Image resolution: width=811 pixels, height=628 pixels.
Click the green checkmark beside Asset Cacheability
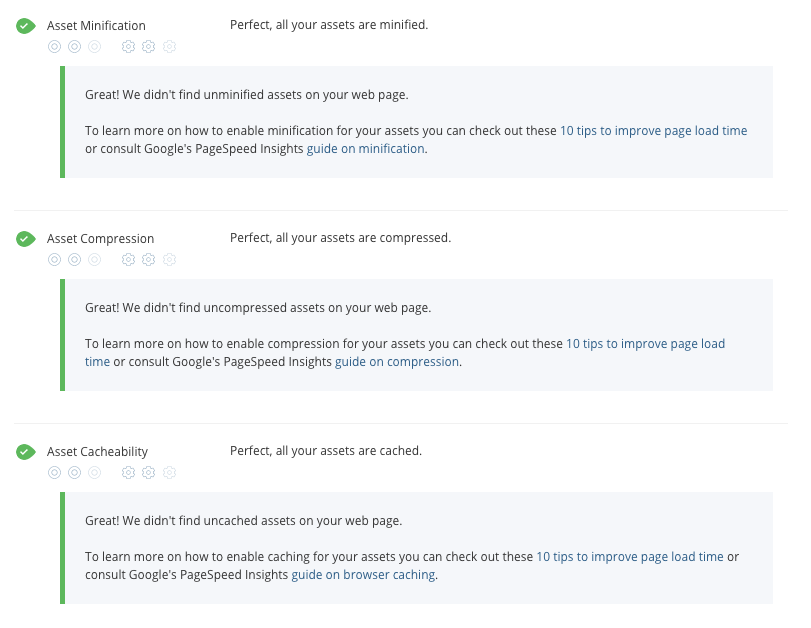click(26, 452)
